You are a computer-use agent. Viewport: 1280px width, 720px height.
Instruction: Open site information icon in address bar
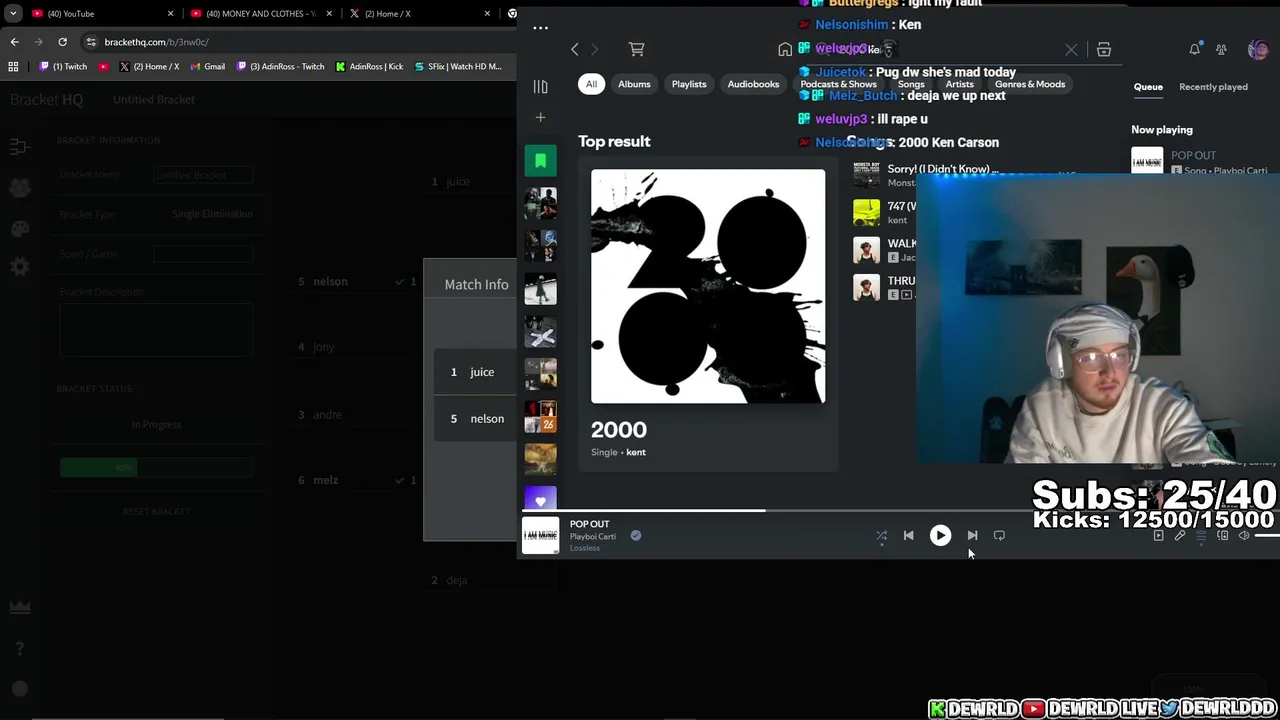click(91, 42)
